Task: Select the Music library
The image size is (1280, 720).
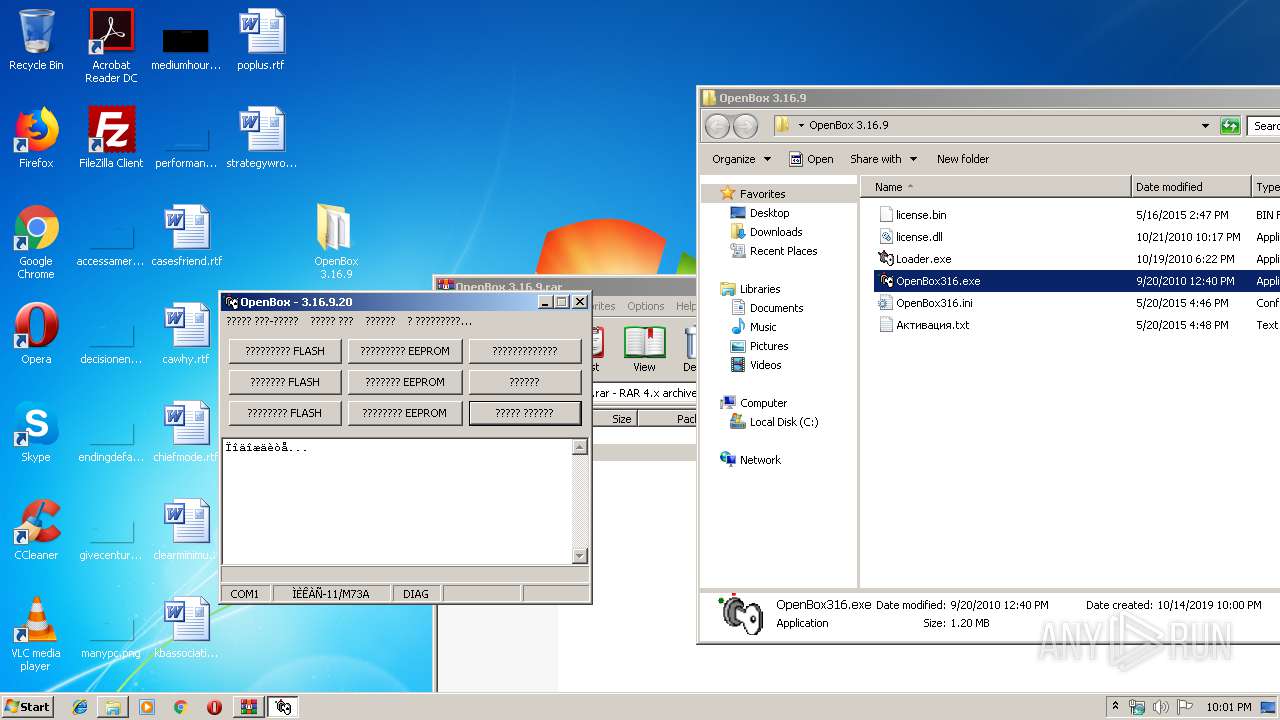Action: (762, 327)
